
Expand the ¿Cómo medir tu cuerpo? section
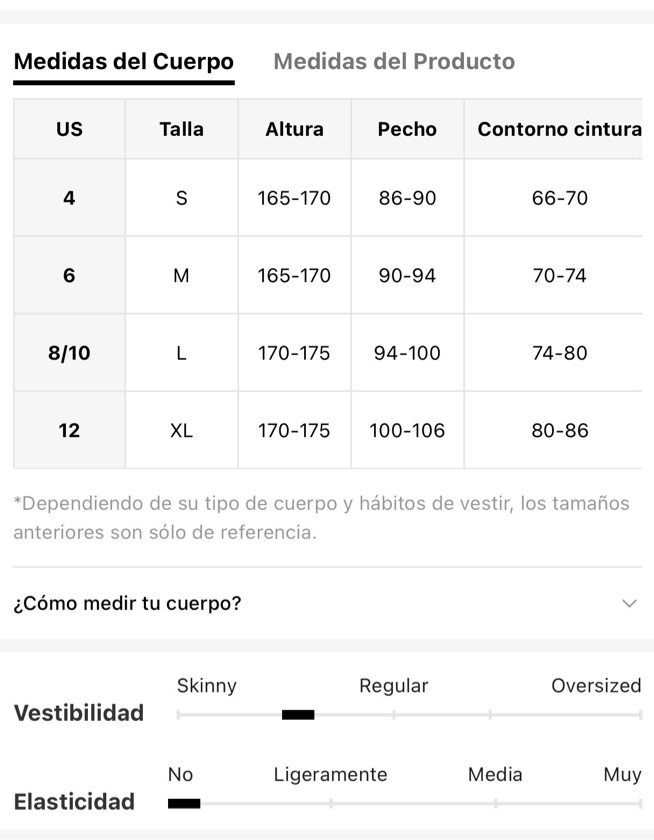pyautogui.click(x=327, y=603)
